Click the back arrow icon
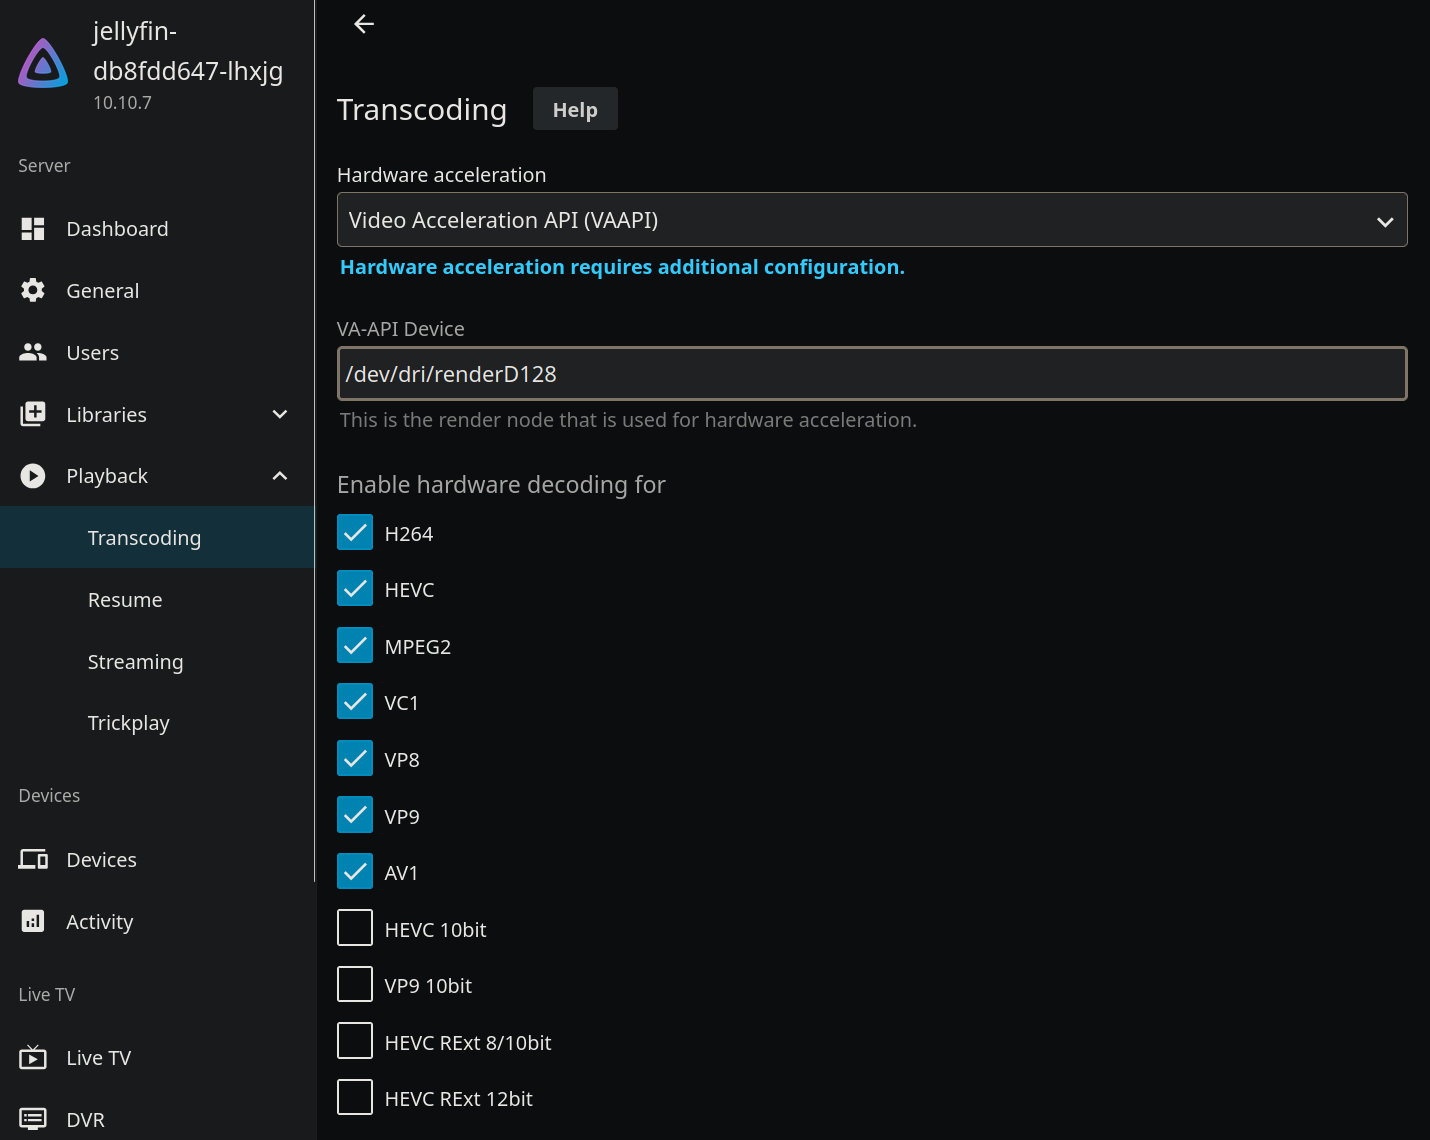The width and height of the screenshot is (1430, 1140). click(364, 24)
